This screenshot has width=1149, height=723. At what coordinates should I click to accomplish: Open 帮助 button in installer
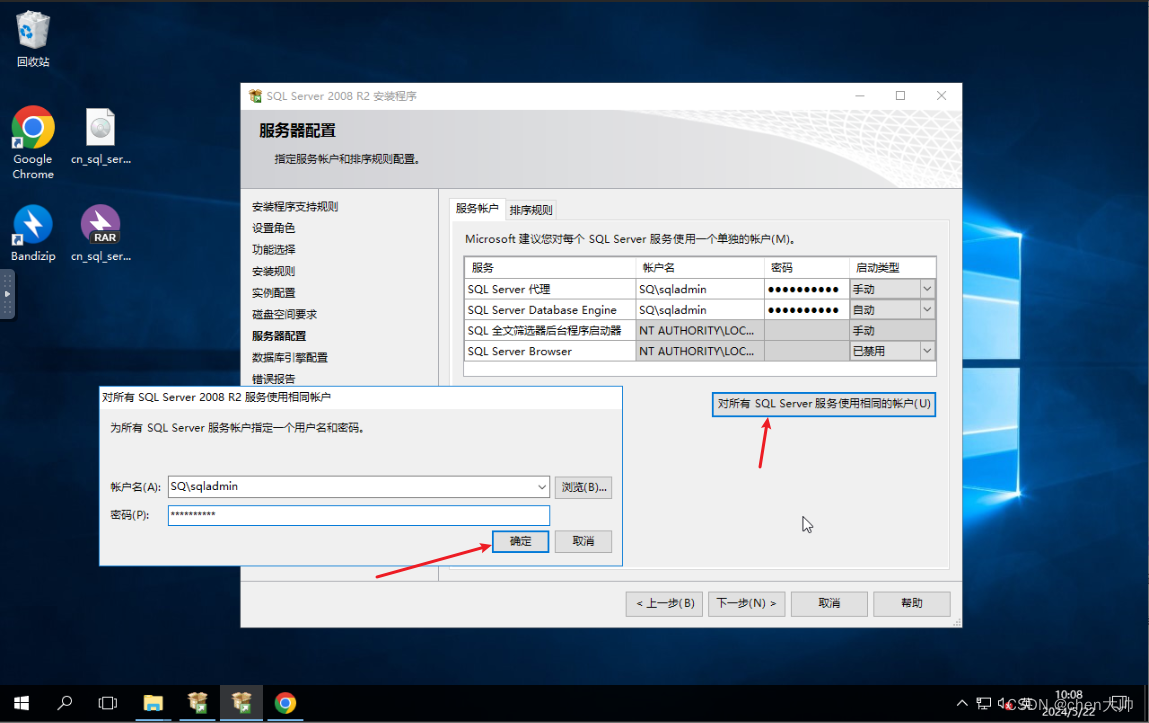tap(912, 604)
